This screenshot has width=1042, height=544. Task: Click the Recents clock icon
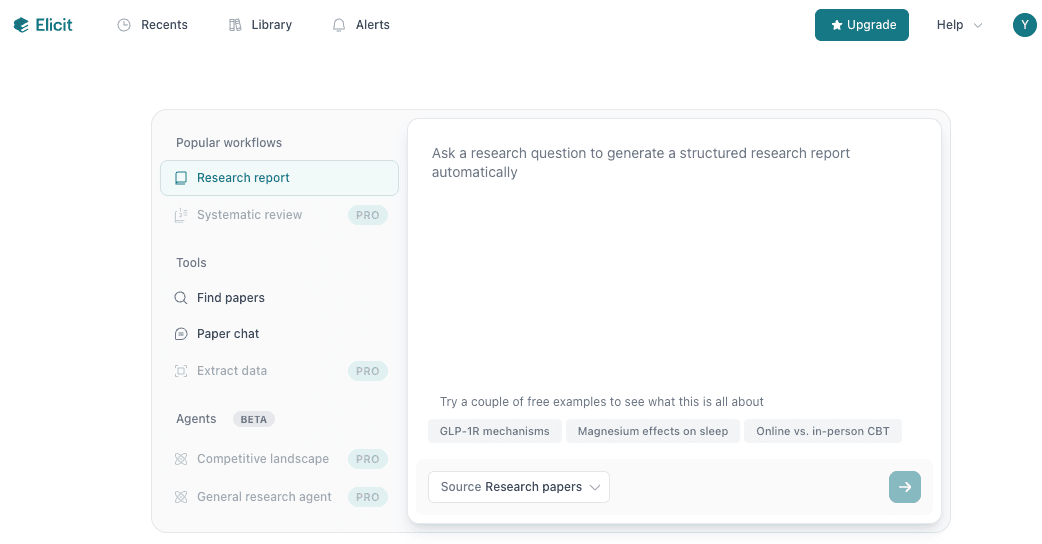(x=124, y=25)
